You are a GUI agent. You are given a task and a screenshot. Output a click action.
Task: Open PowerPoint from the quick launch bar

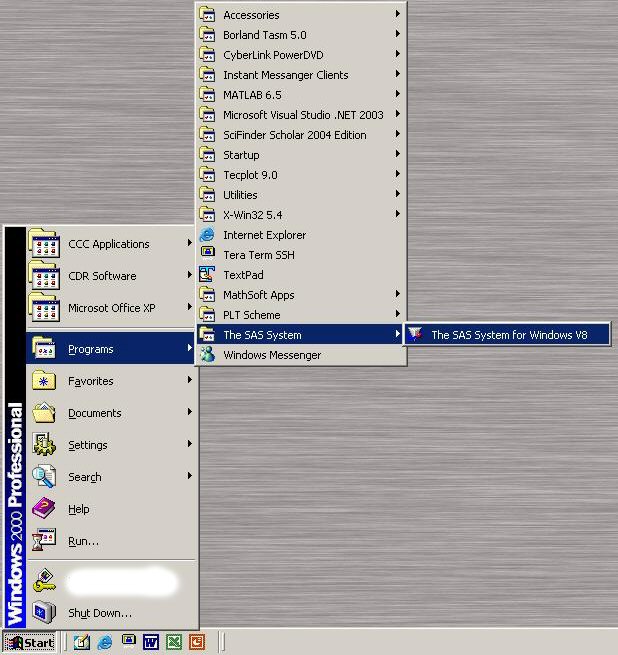[x=197, y=642]
